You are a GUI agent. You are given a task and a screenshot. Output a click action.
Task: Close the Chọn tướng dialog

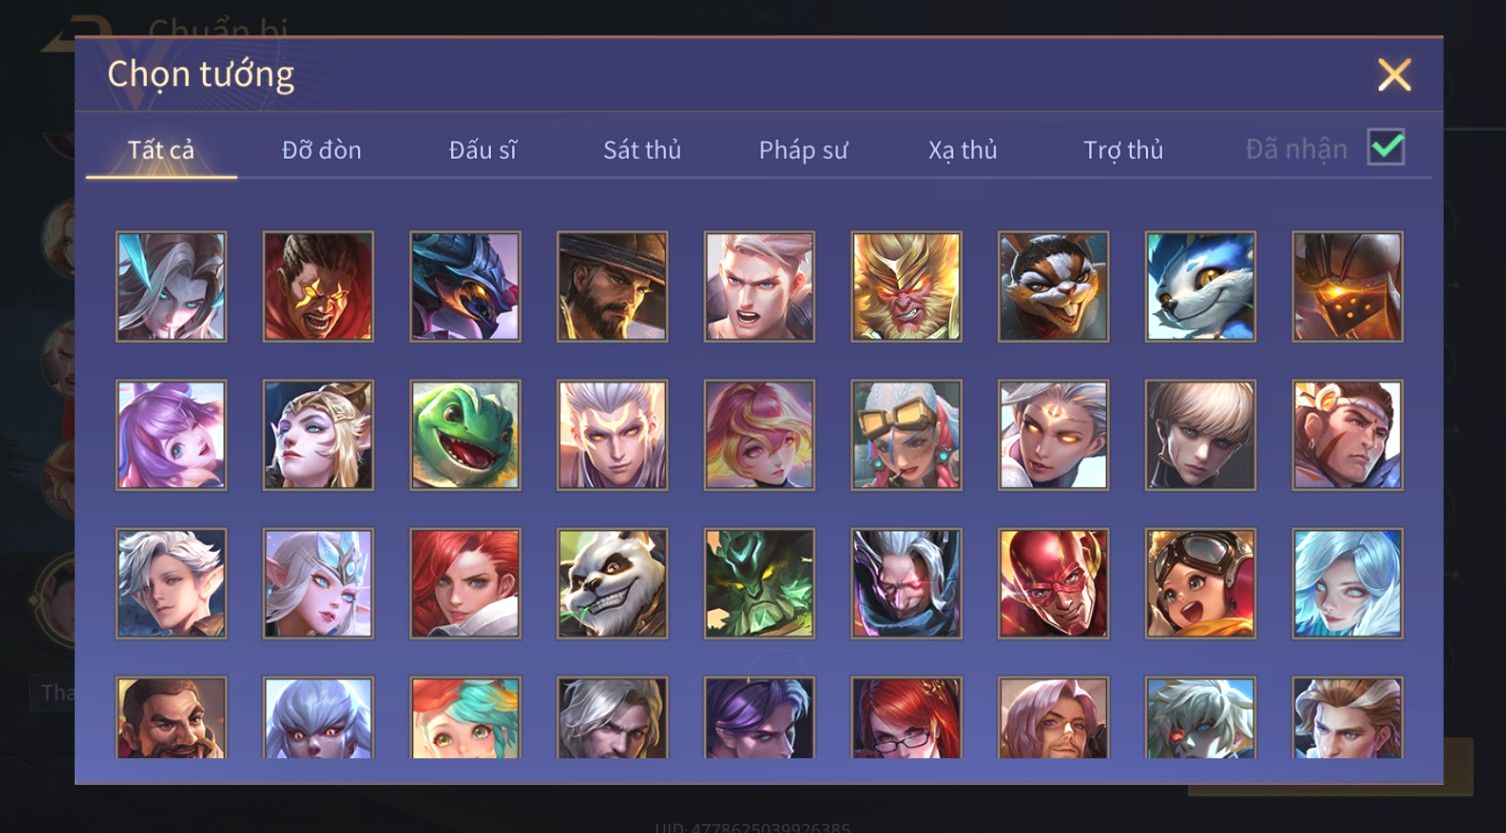click(x=1394, y=75)
